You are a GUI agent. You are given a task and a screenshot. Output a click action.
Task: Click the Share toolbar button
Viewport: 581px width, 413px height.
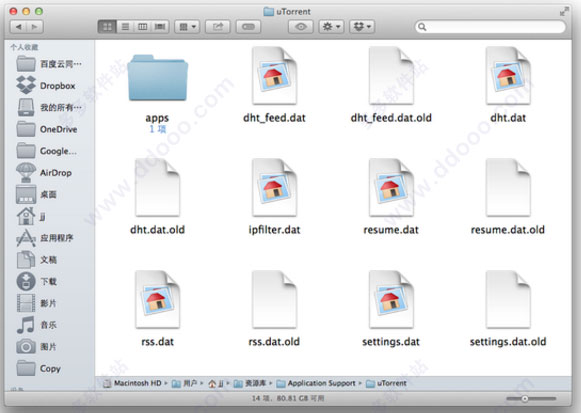pos(218,27)
